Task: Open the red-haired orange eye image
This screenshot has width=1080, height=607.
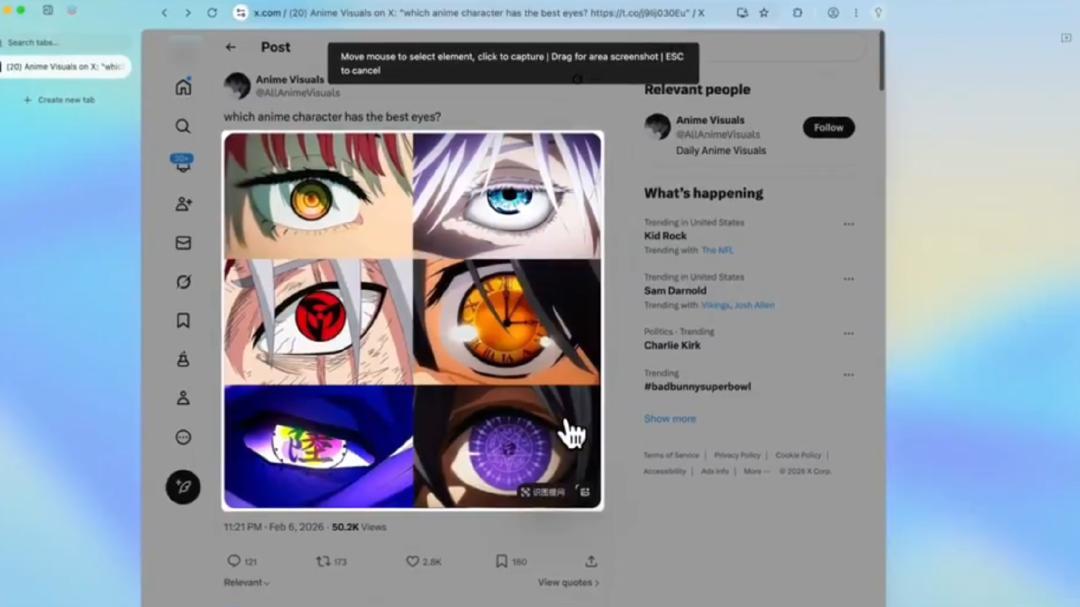Action: (x=318, y=195)
